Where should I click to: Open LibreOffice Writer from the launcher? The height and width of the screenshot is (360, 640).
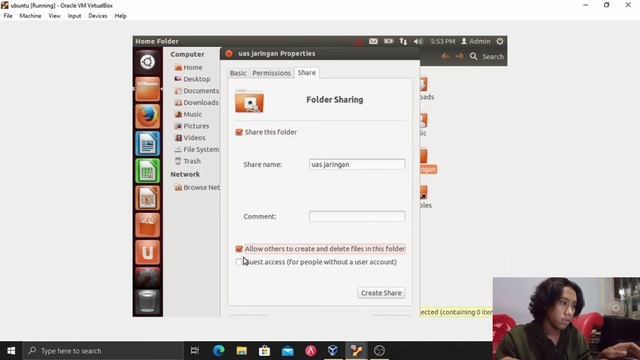[147, 143]
